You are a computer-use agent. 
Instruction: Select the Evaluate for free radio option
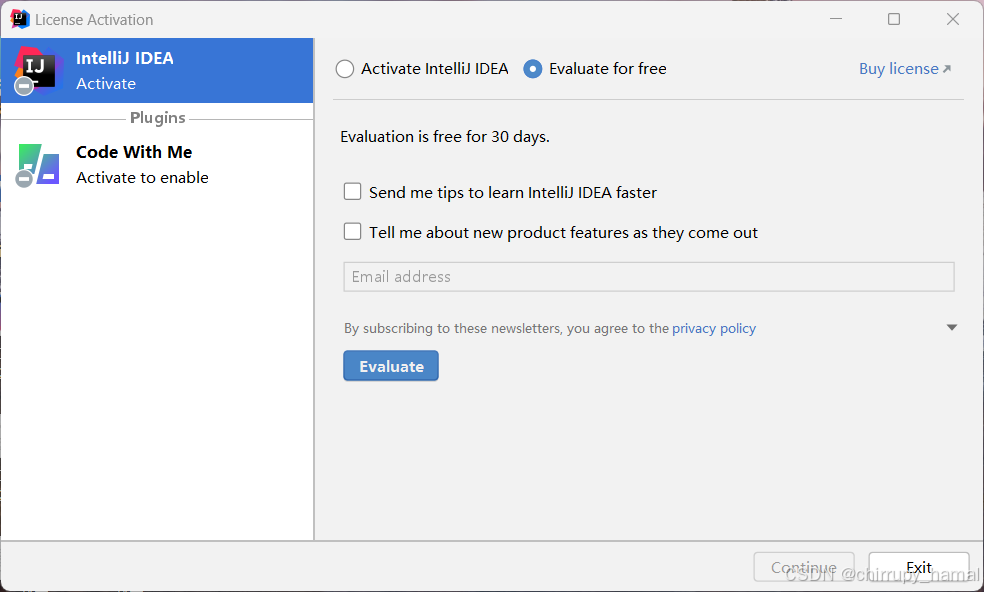point(533,69)
